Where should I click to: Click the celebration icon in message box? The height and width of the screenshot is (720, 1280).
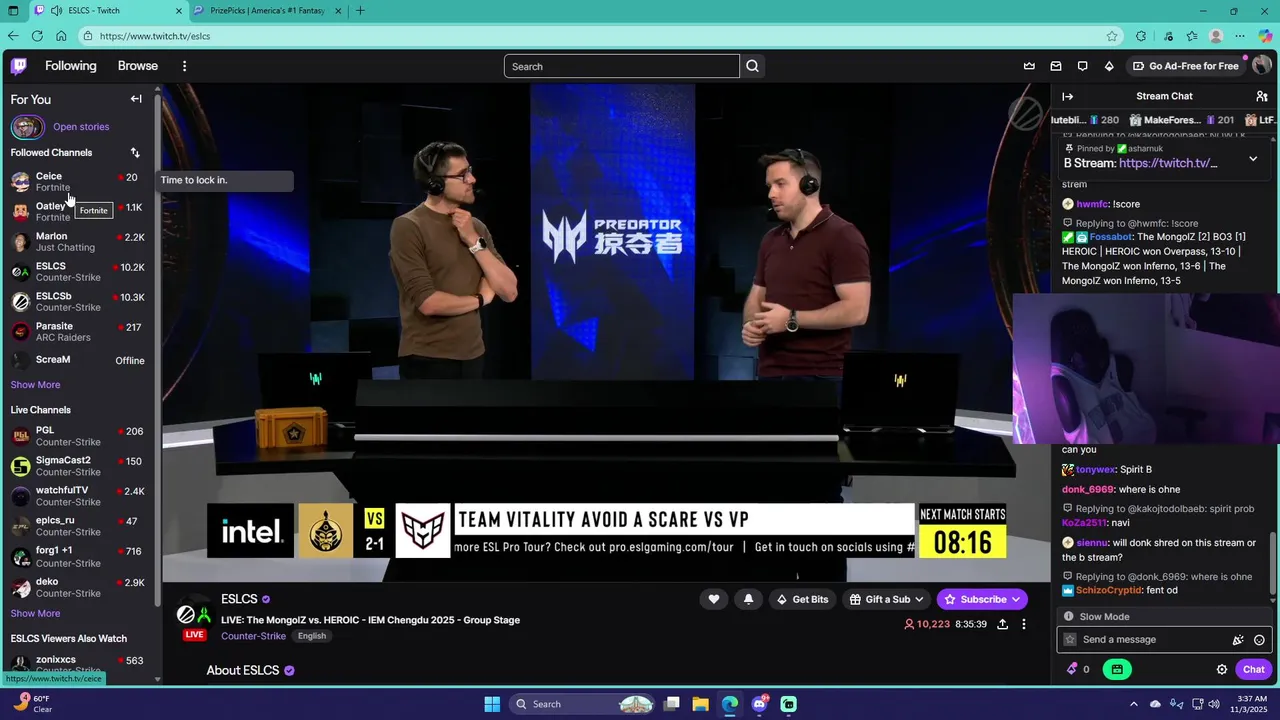pos(1238,640)
